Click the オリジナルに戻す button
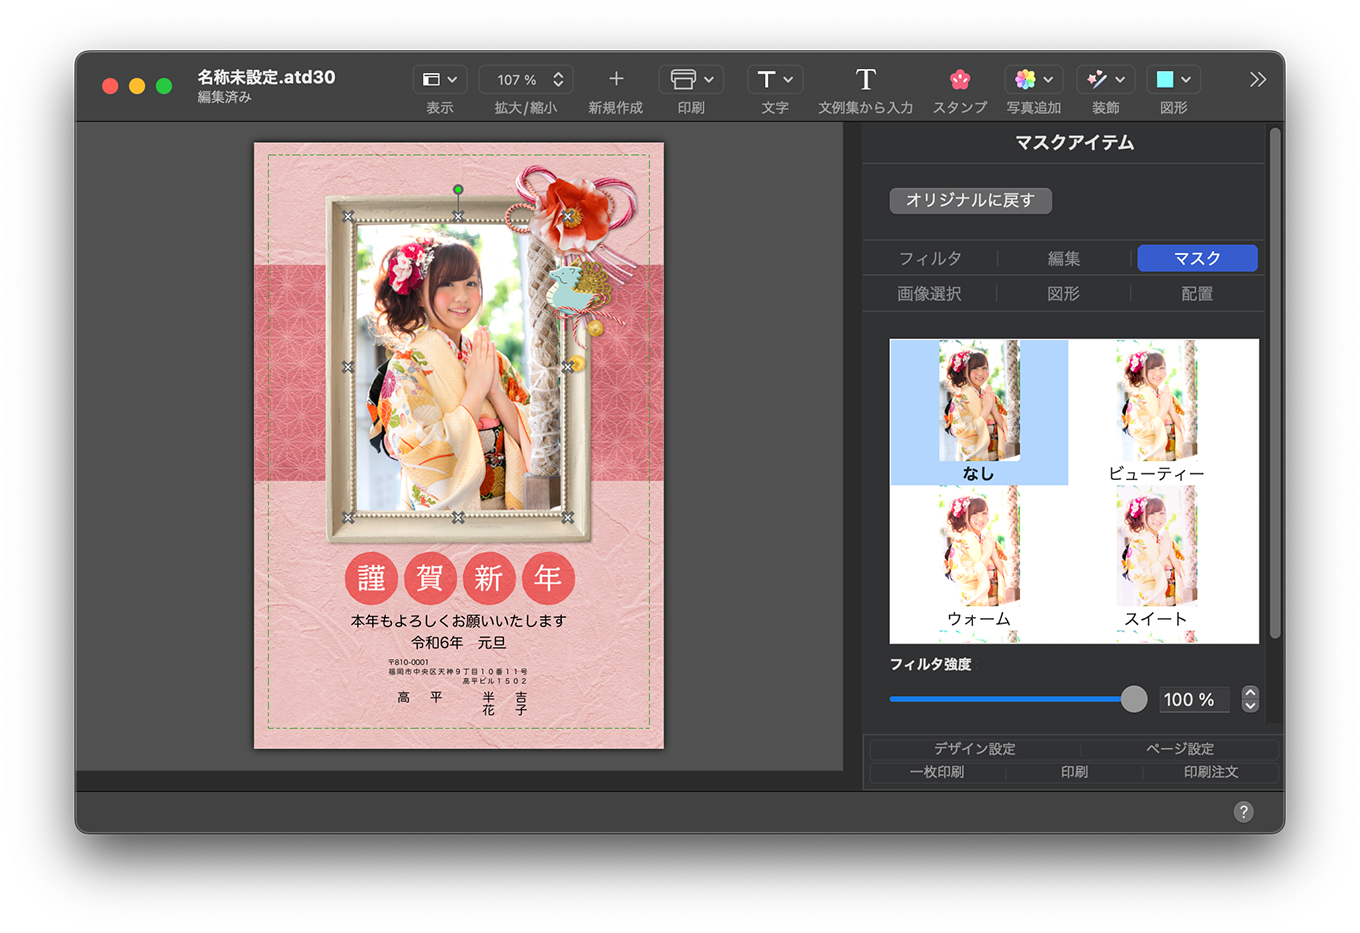Viewport: 1360px width, 933px height. tap(970, 200)
